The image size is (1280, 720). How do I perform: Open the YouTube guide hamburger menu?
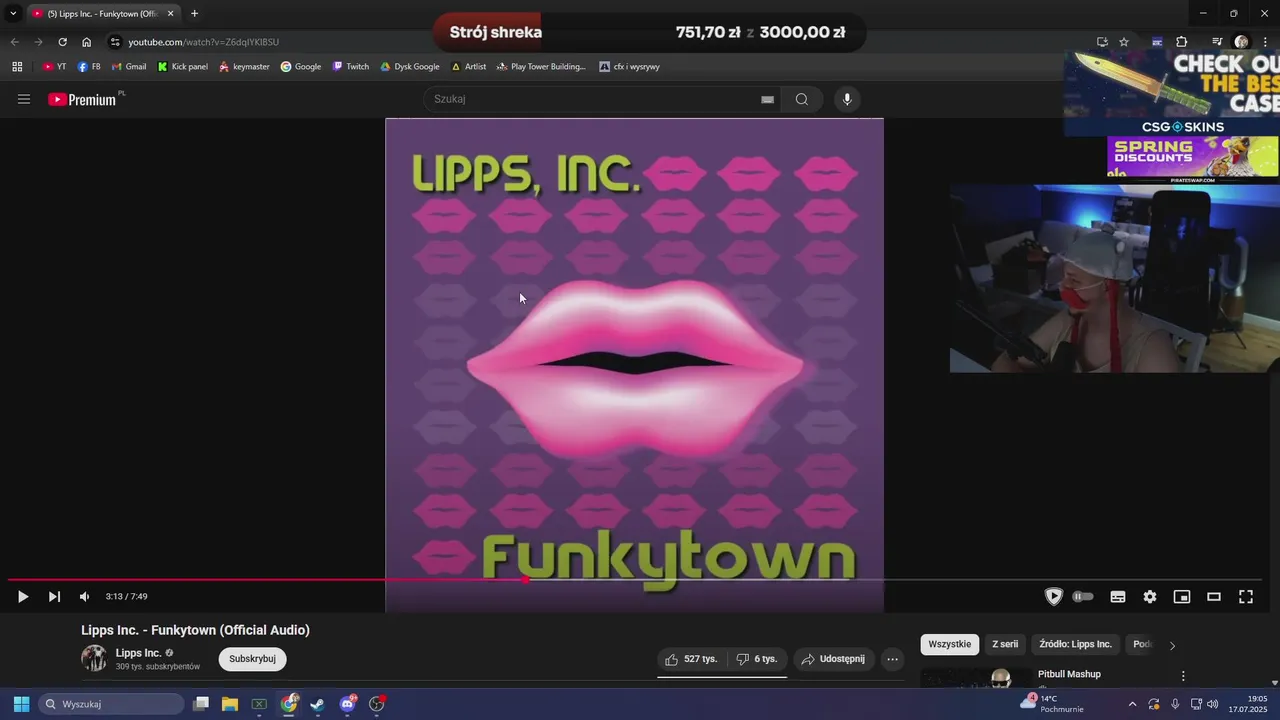click(x=24, y=99)
